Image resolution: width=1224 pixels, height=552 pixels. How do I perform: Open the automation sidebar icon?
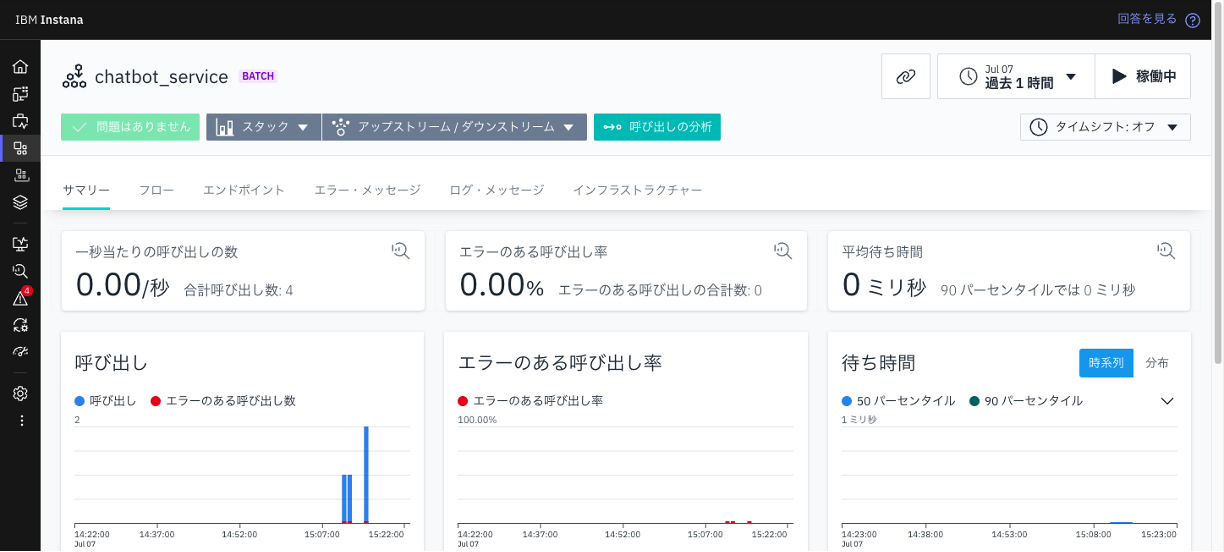(20, 325)
